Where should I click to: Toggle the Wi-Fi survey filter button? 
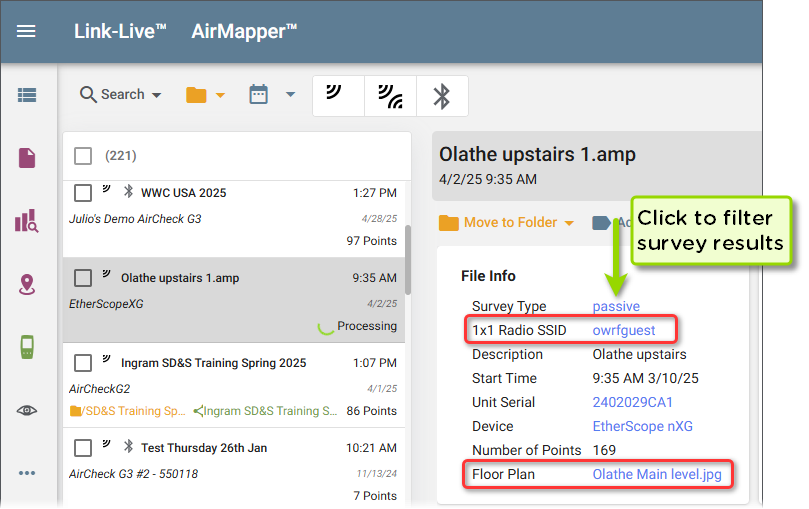(337, 96)
